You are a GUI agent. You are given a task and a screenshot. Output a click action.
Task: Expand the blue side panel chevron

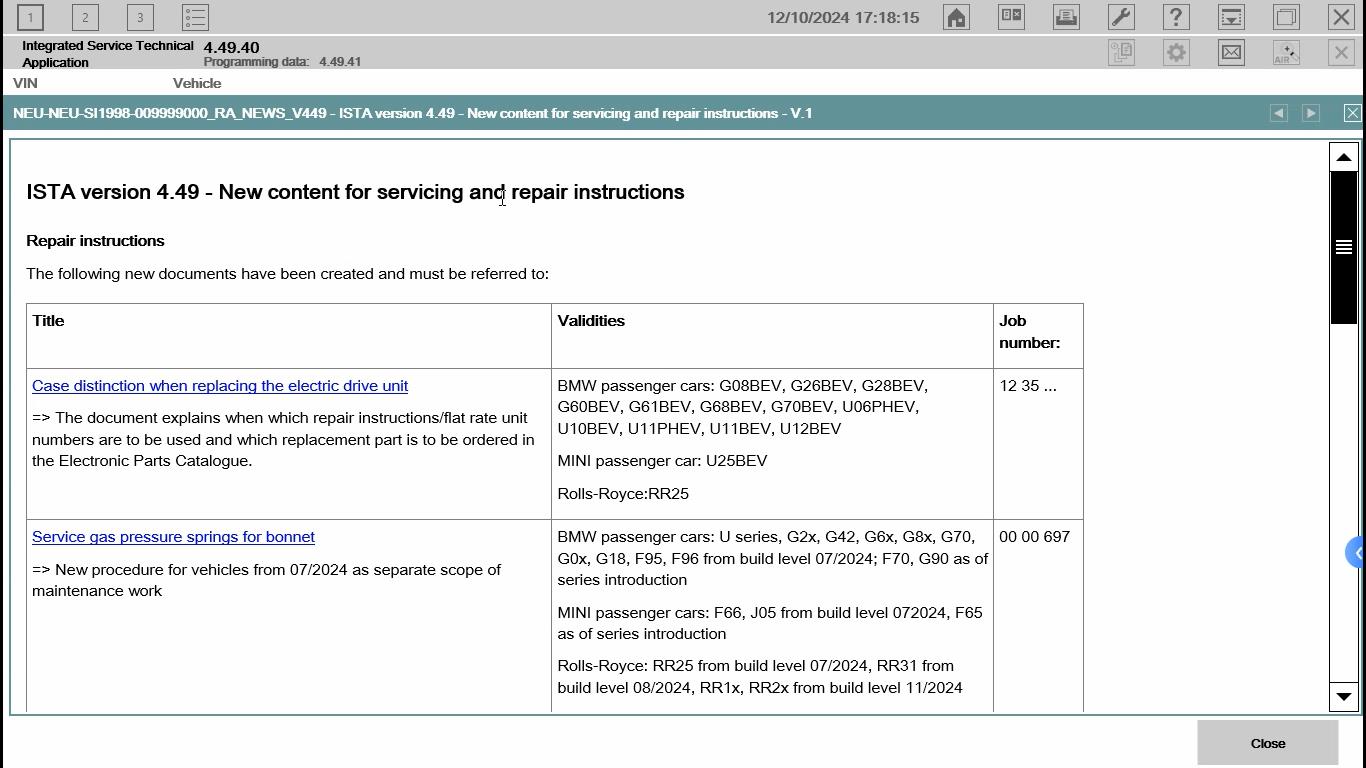[x=1356, y=553]
